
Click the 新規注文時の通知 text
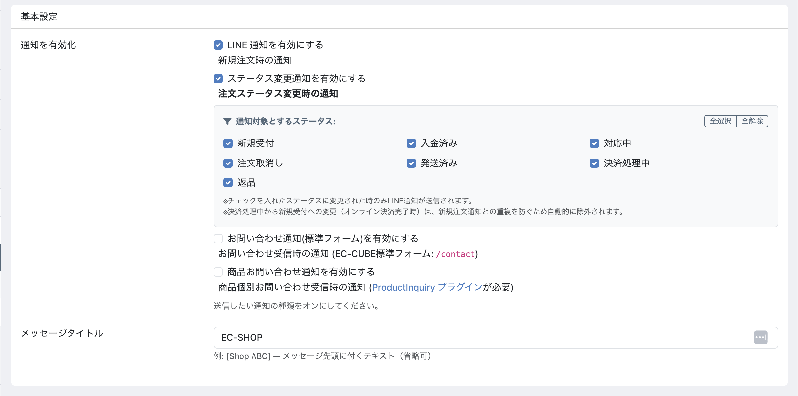coord(254,60)
